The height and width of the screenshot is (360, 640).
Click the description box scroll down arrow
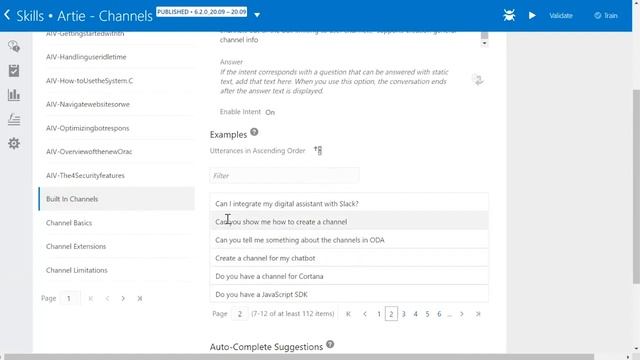484,43
